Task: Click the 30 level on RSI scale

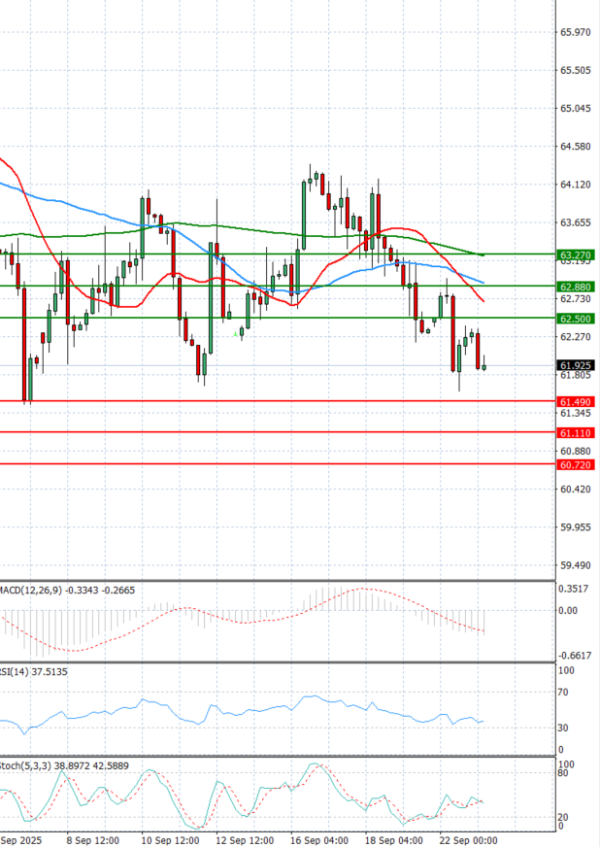Action: click(x=563, y=728)
